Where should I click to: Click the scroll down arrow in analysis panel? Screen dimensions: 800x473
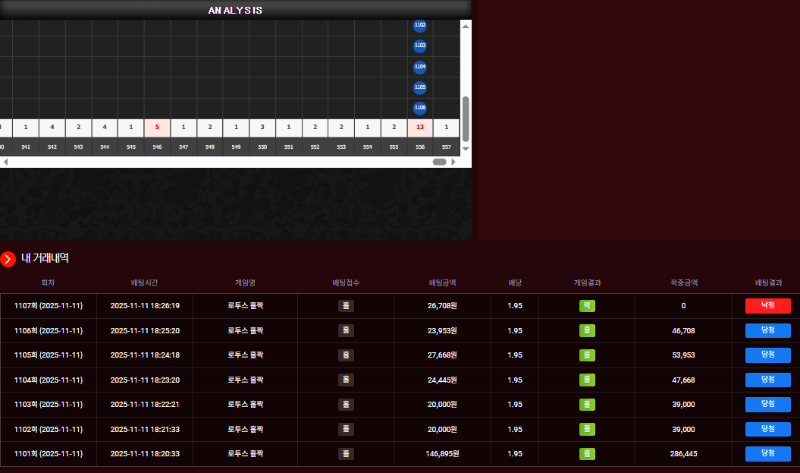(x=465, y=148)
